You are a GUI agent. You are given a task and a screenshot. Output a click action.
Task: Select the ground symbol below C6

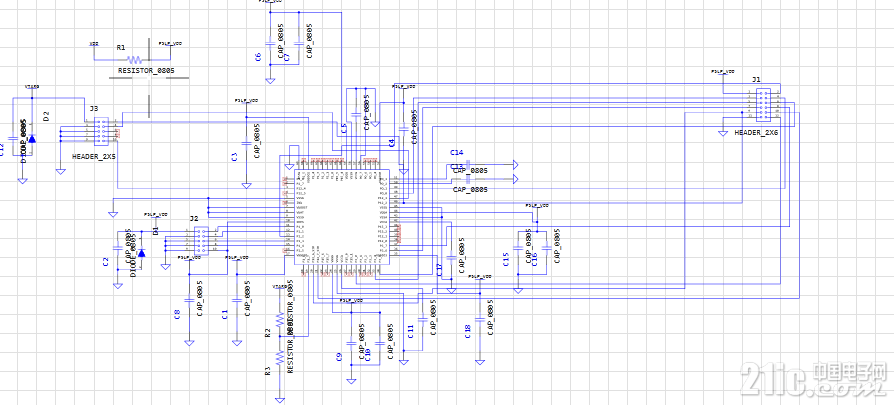270,80
